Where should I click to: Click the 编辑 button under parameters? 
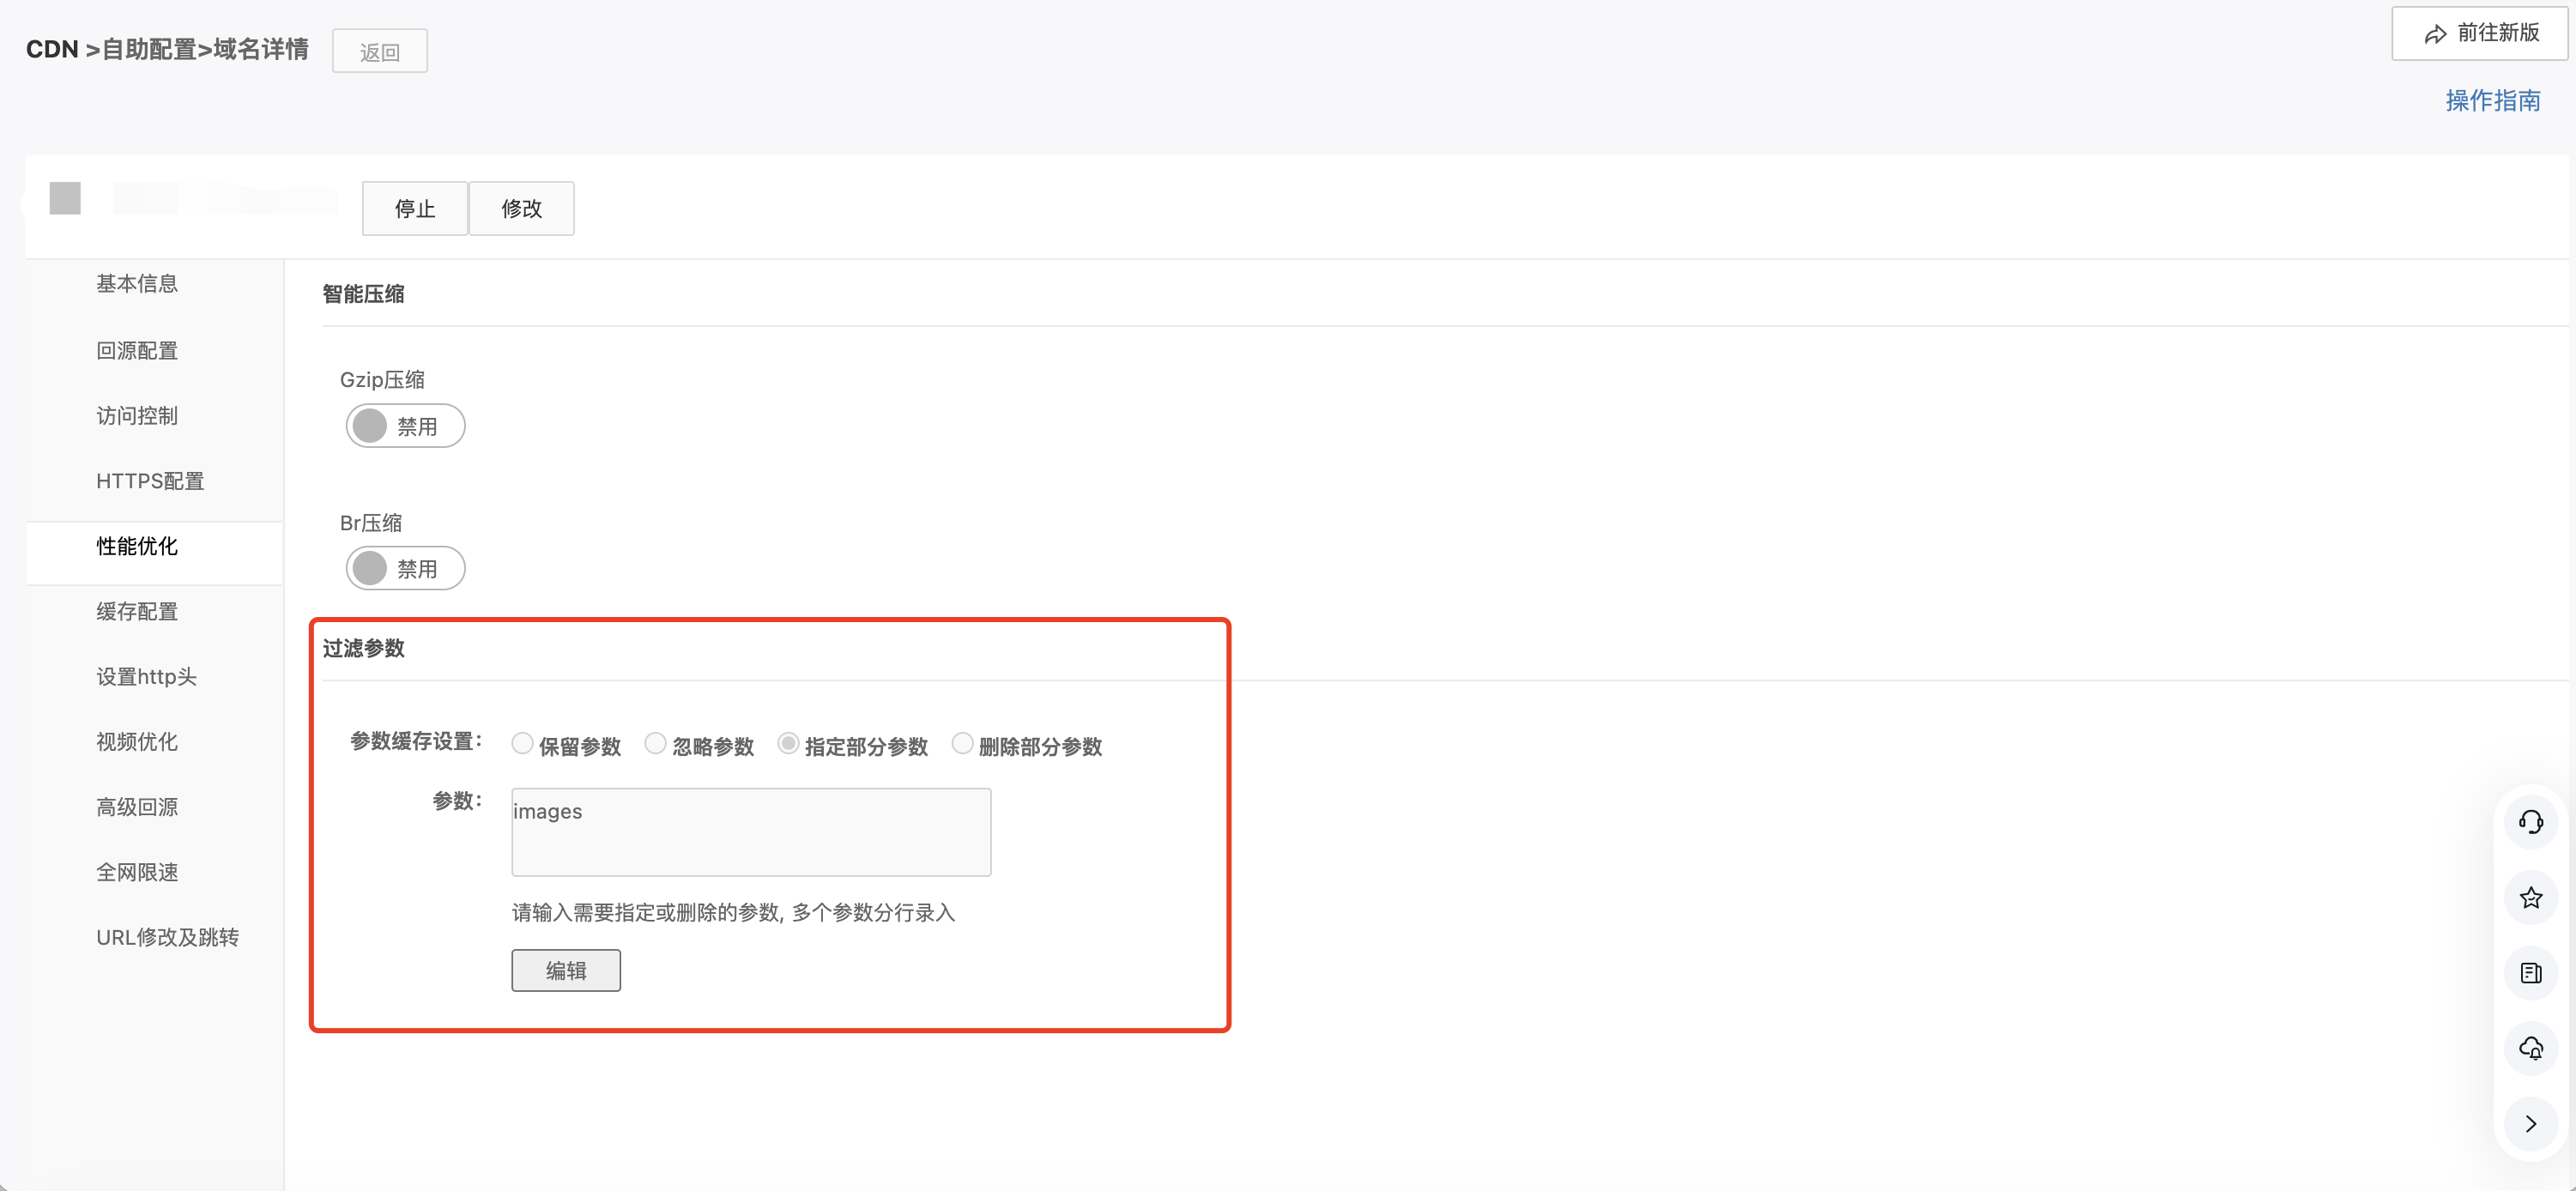(x=566, y=970)
